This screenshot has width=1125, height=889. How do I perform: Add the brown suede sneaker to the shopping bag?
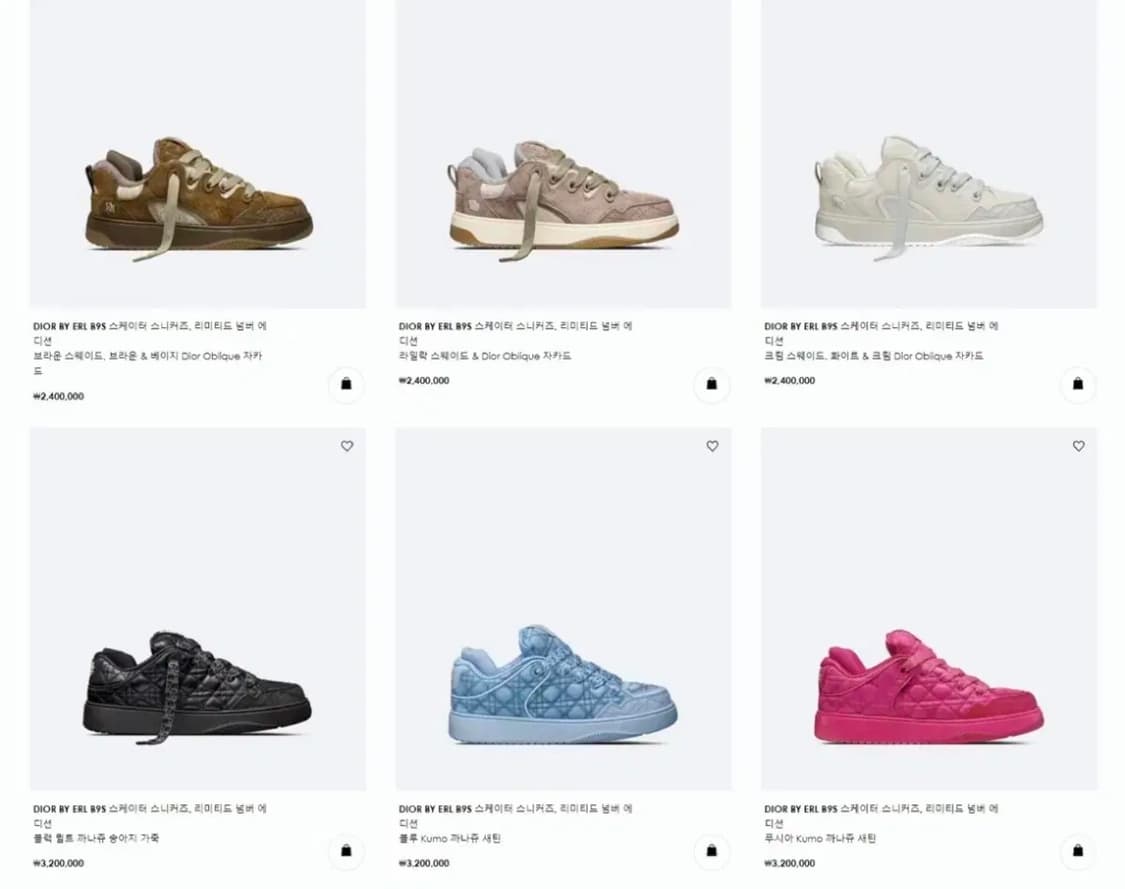pos(346,385)
